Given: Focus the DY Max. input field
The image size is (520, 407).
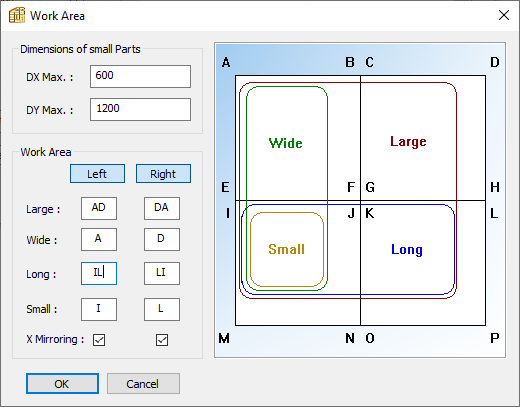Looking at the screenshot, I should coord(140,109).
